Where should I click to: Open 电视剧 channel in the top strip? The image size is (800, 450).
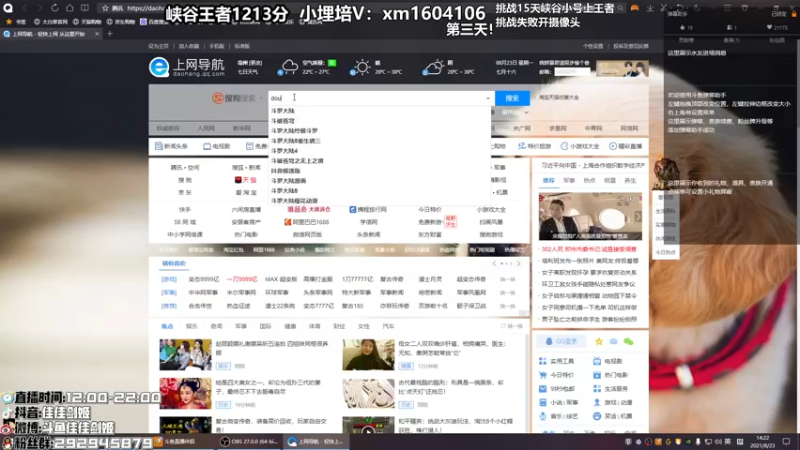tap(217, 146)
